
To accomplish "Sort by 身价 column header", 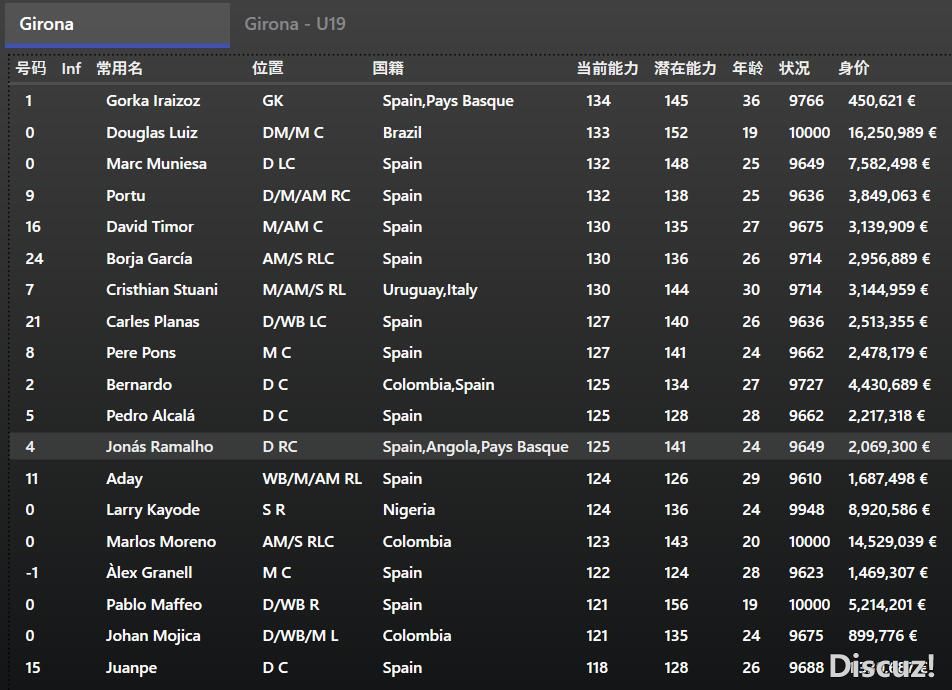I will point(854,68).
